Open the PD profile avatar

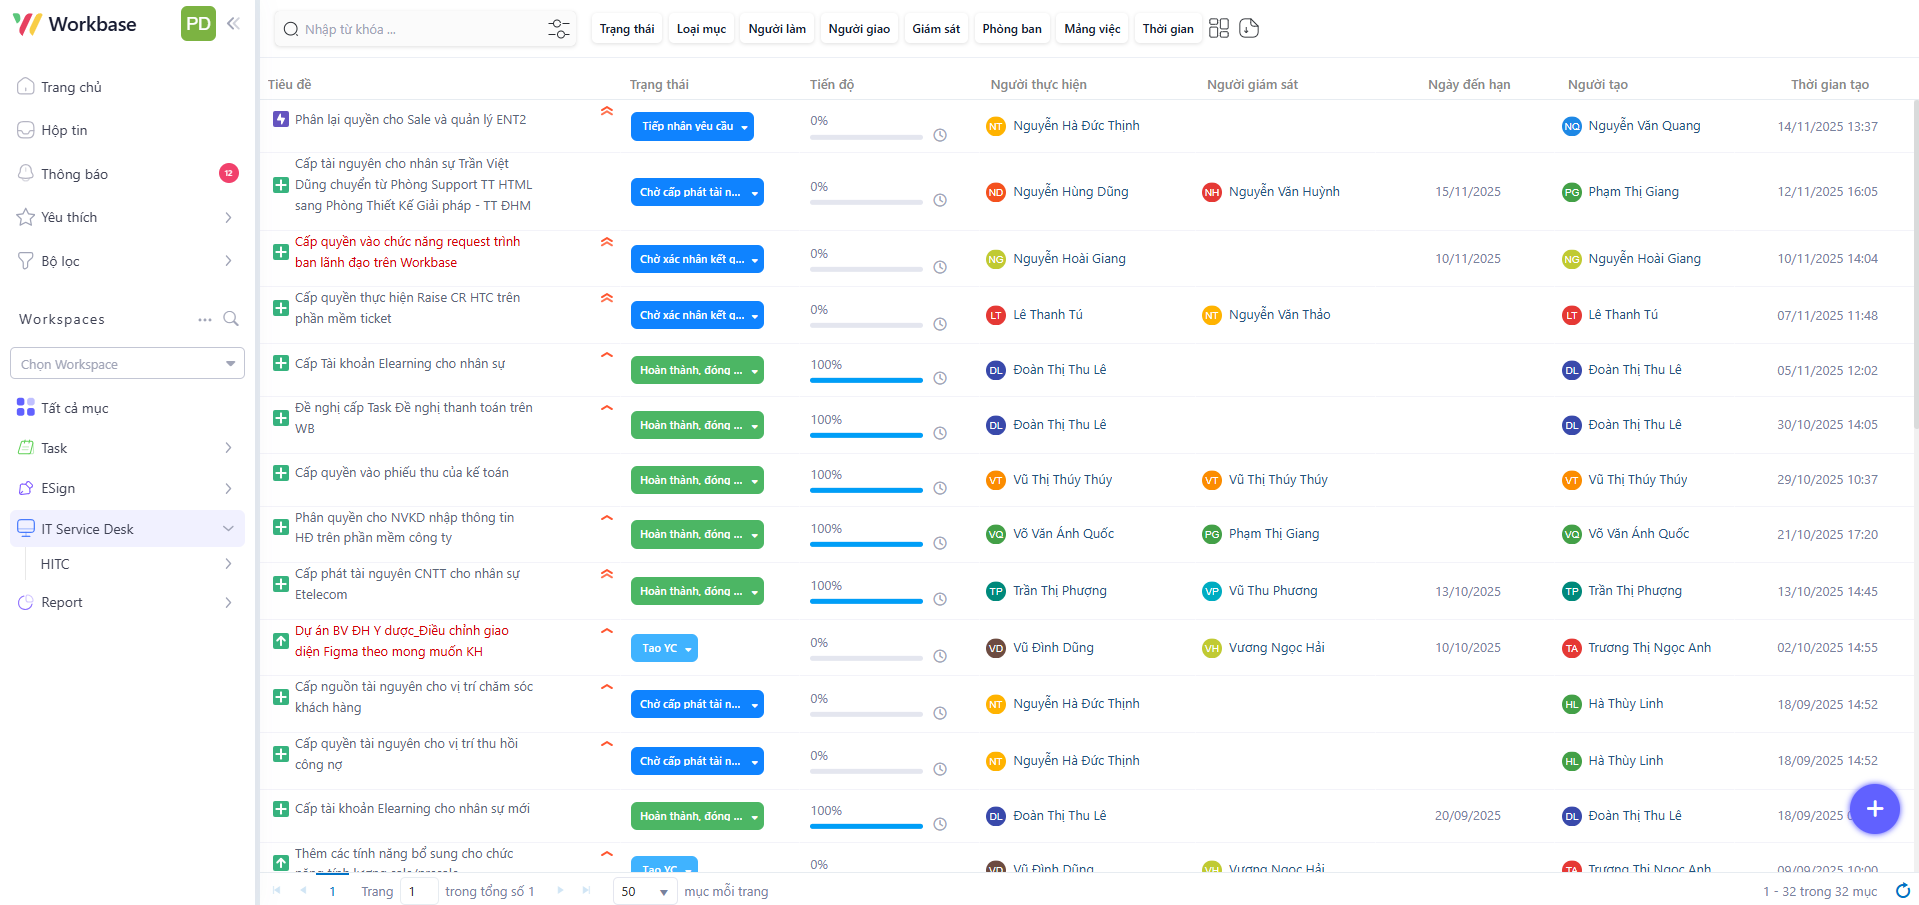[x=198, y=24]
